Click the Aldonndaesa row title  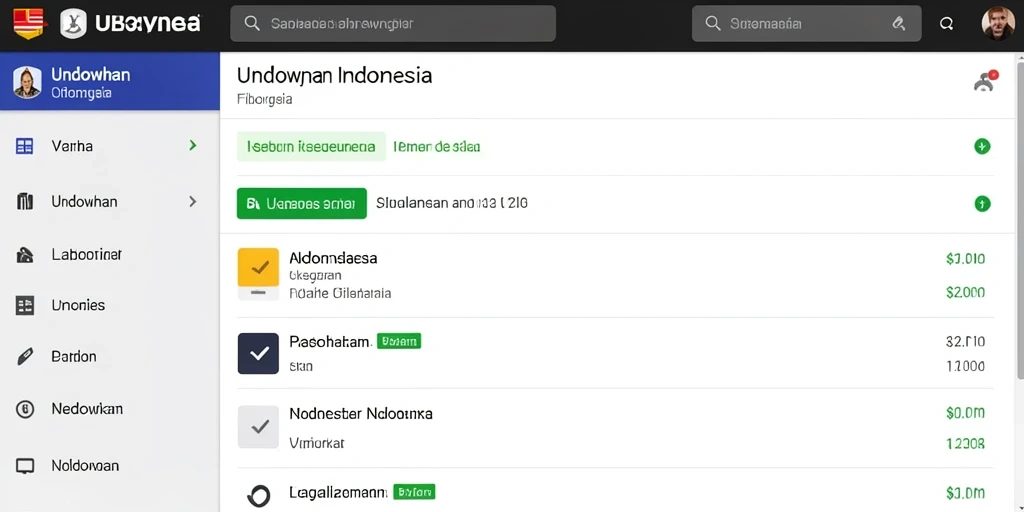point(333,258)
